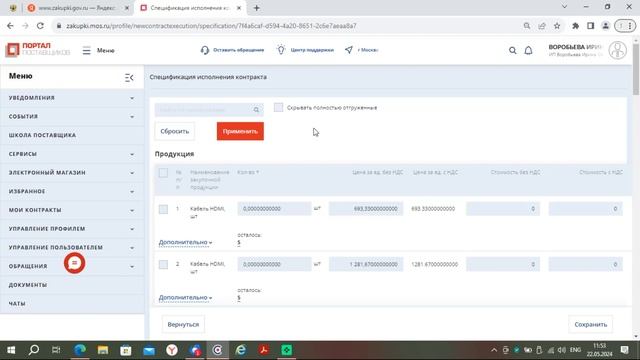Open Windows taskbar search

click(x=34, y=350)
